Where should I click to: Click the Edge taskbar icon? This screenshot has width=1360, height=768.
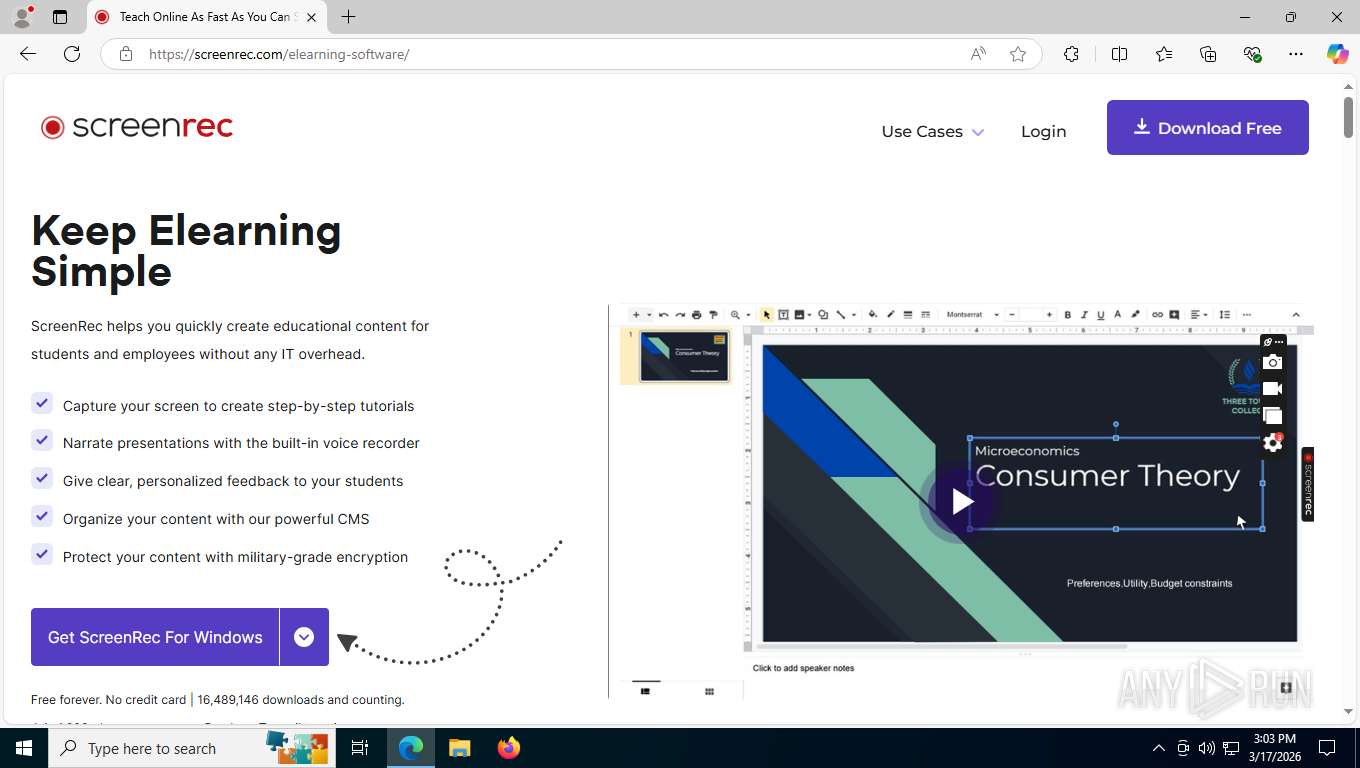(411, 748)
